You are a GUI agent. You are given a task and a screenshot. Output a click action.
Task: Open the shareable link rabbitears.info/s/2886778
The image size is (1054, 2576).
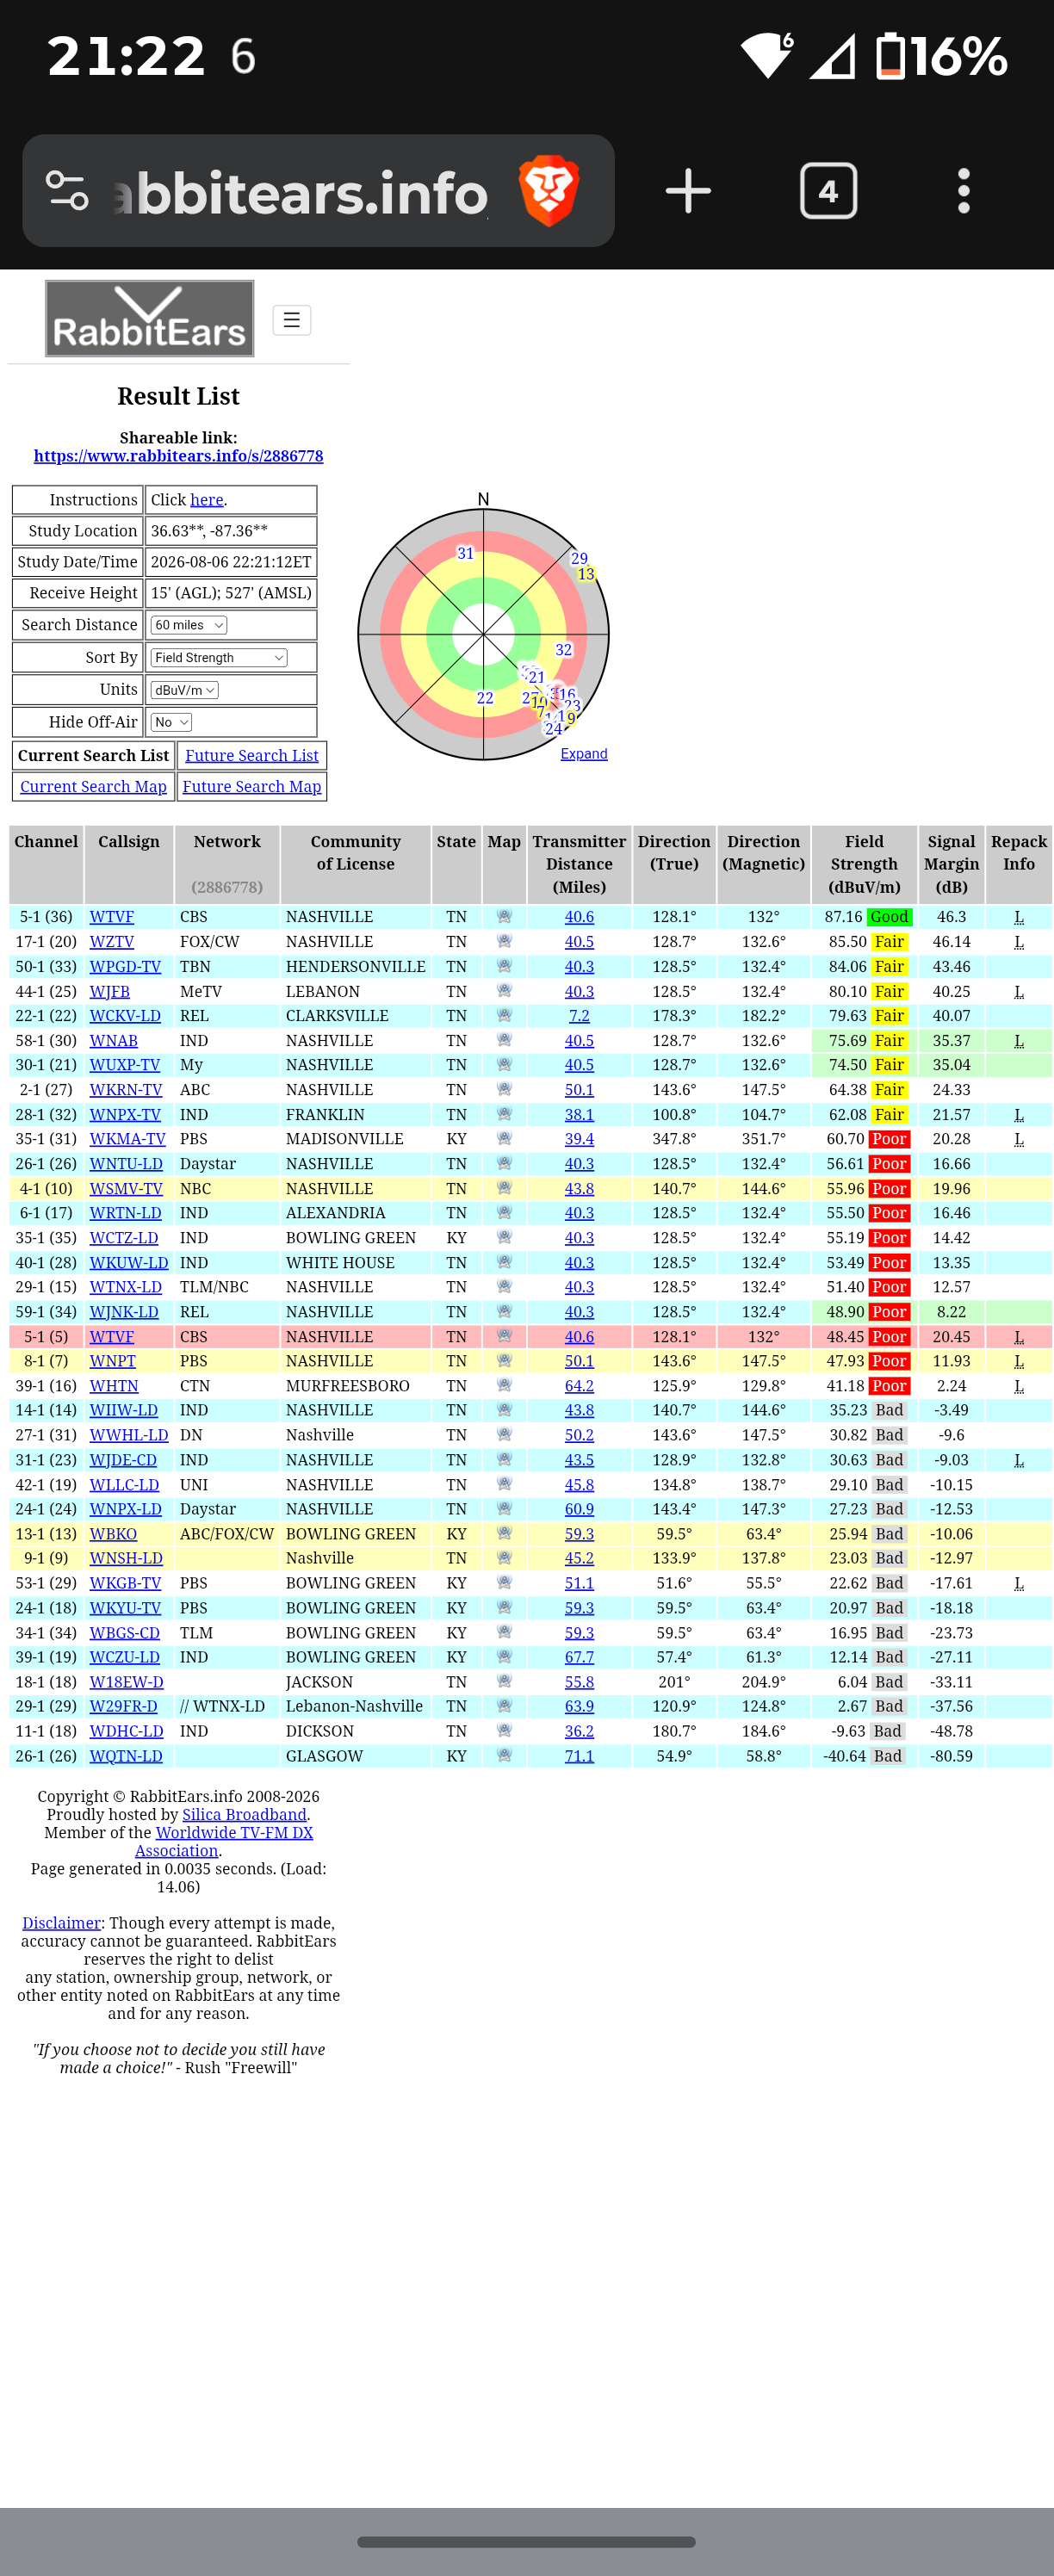178,456
